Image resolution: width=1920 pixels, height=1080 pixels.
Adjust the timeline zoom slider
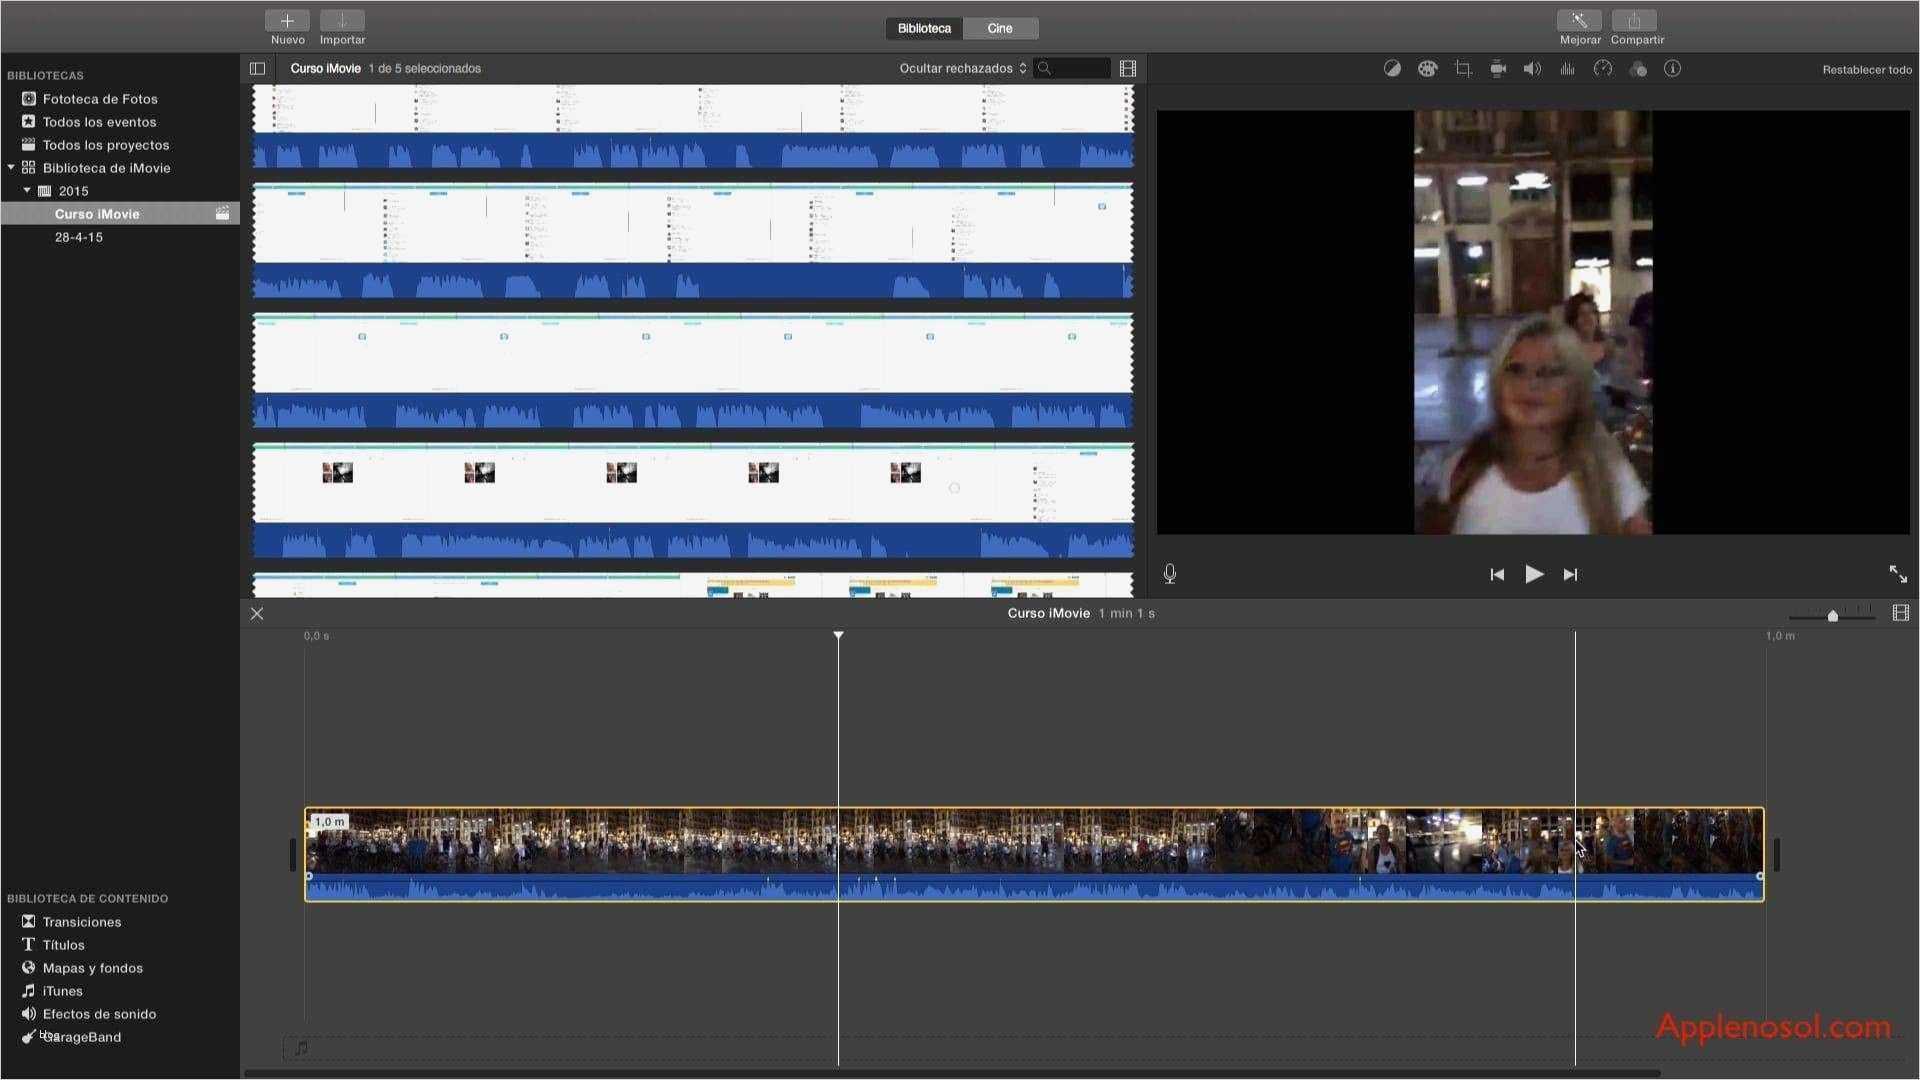(1833, 615)
